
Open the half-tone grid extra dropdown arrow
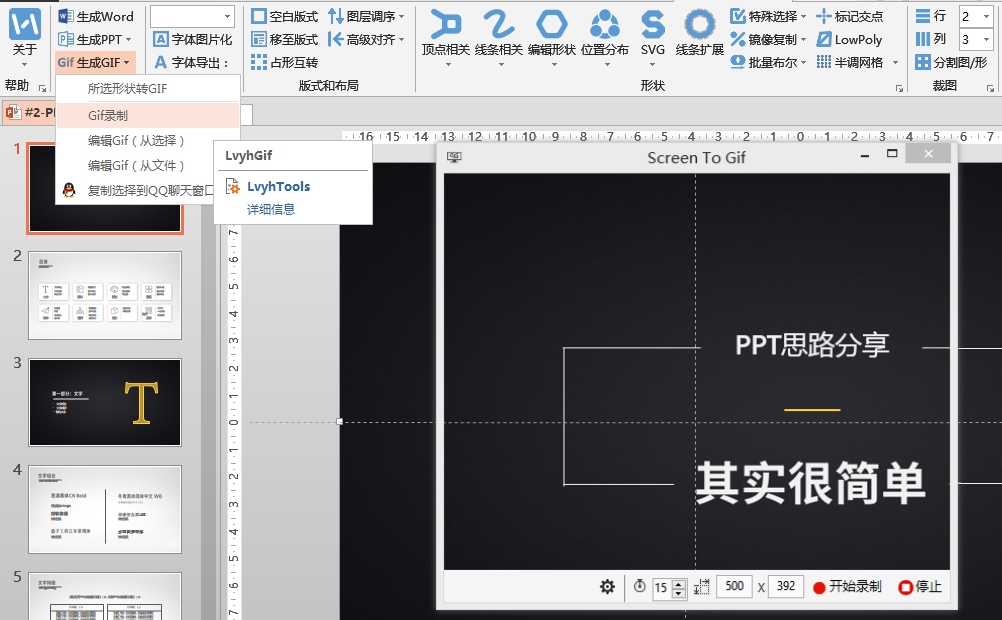point(896,63)
